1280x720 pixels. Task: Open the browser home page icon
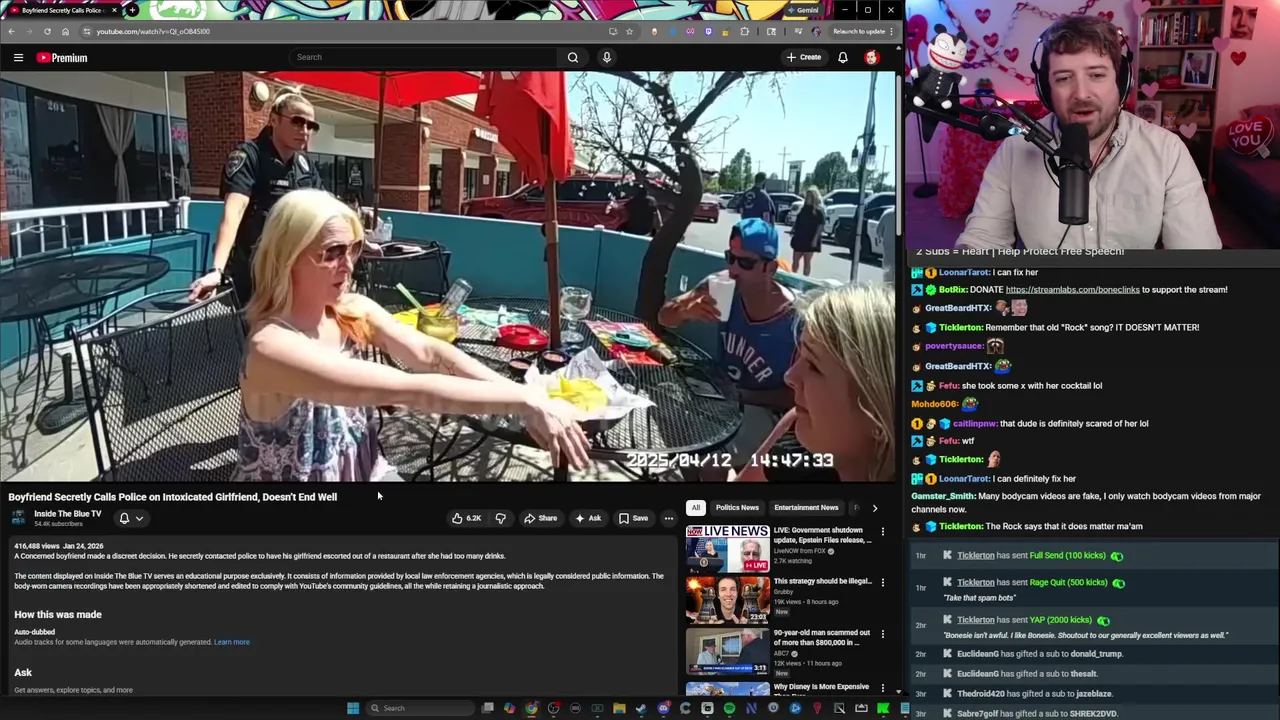pos(65,31)
